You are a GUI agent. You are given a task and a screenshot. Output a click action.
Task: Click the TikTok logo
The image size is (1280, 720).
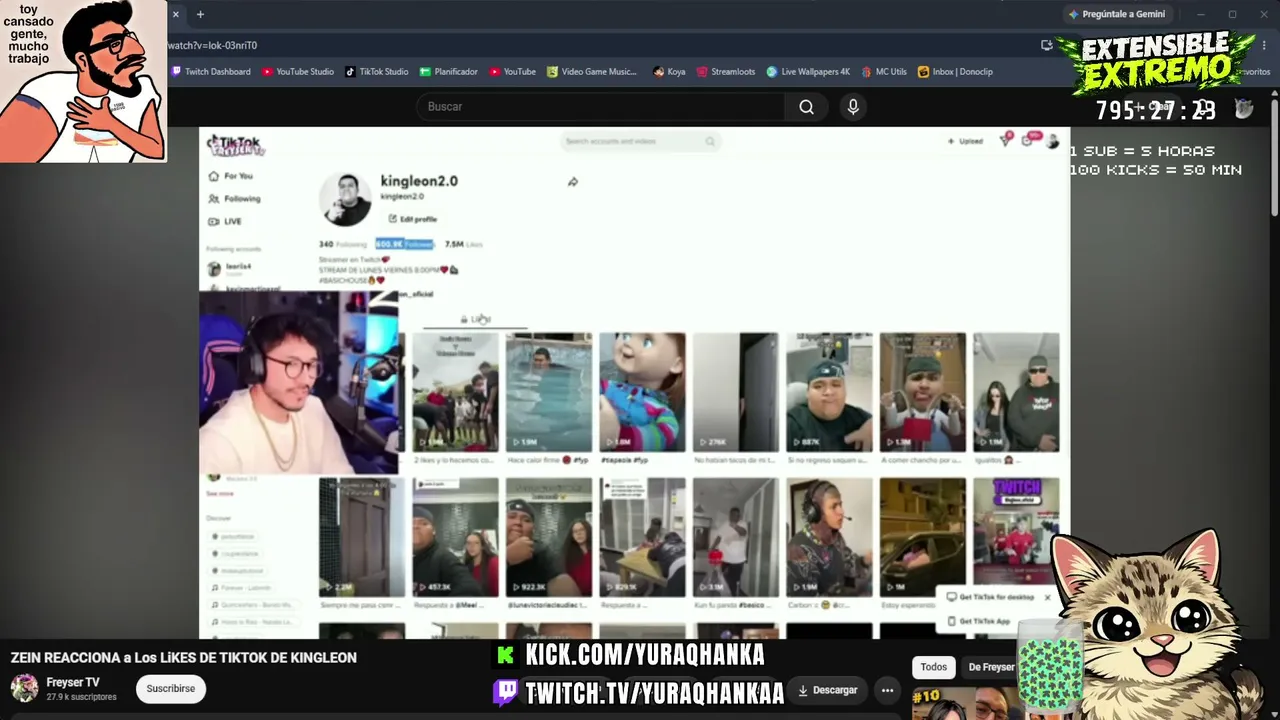coord(236,146)
